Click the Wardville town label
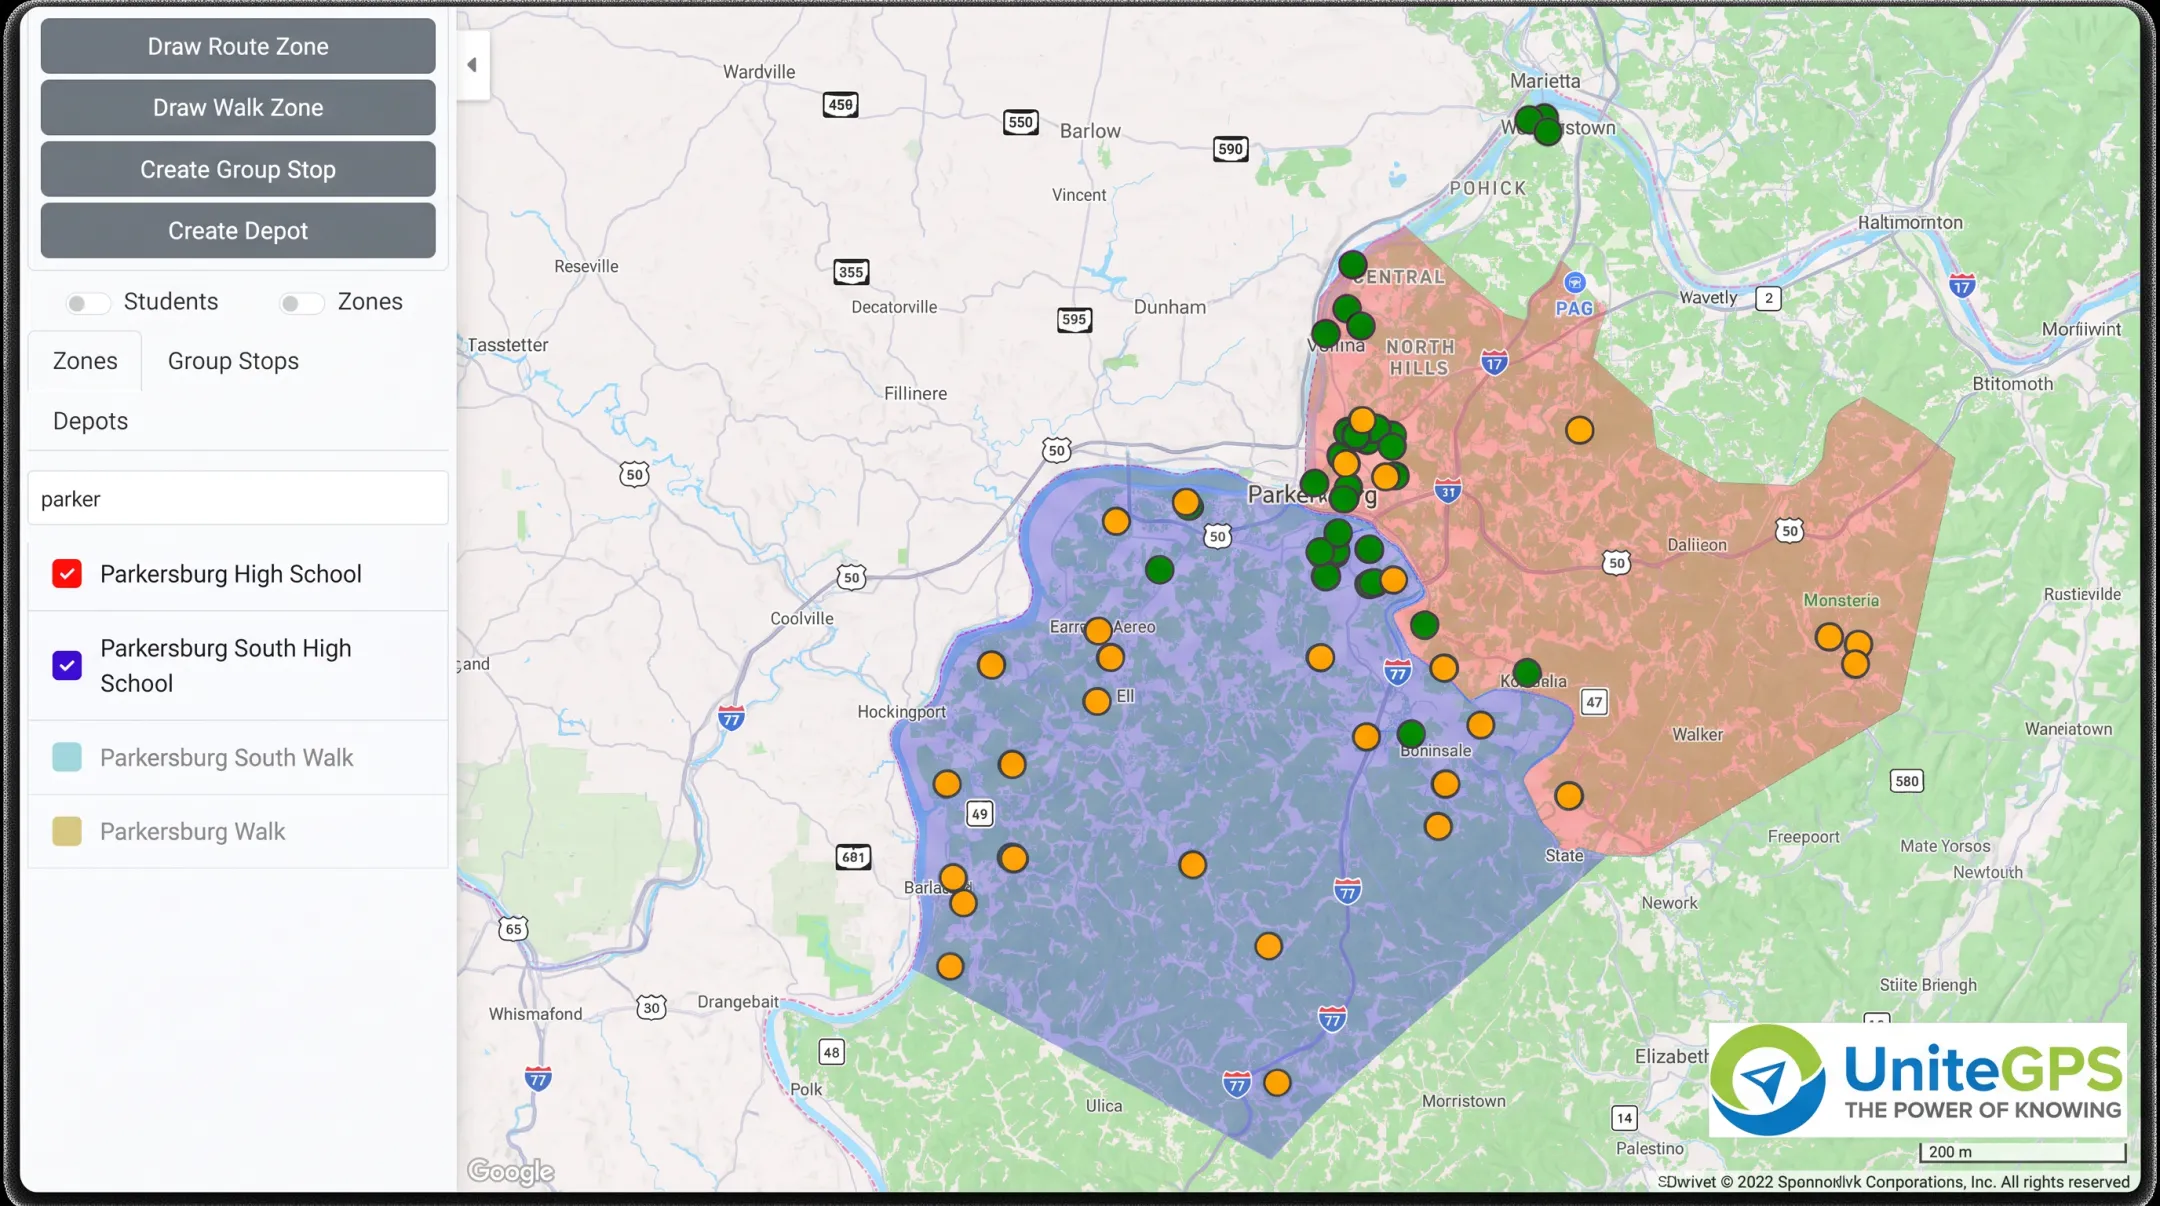The width and height of the screenshot is (2160, 1206). tap(759, 72)
